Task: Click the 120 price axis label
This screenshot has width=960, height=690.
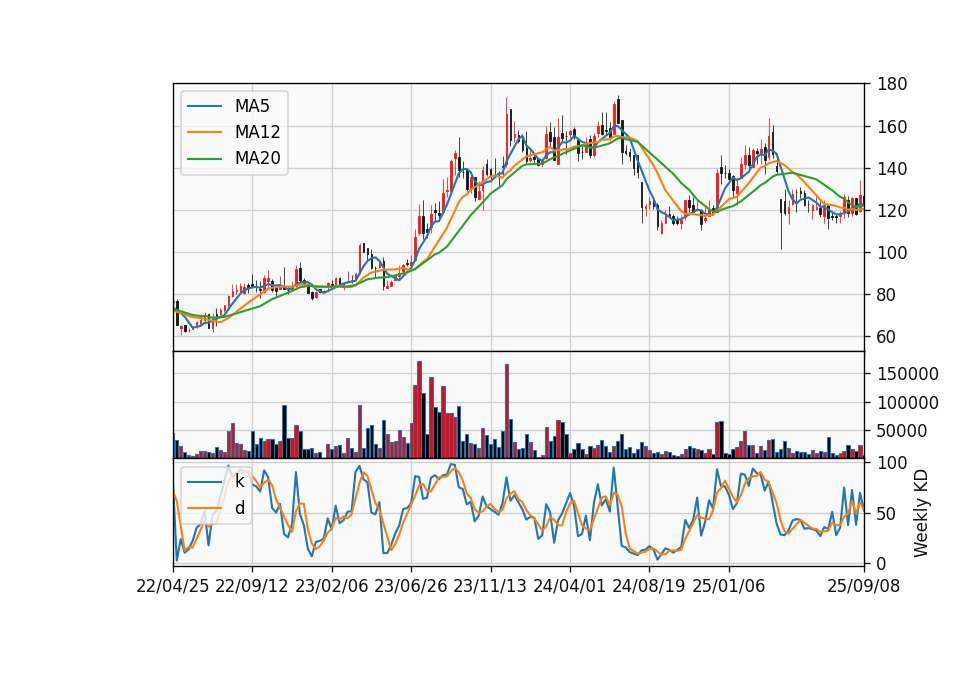Action: 892,211
